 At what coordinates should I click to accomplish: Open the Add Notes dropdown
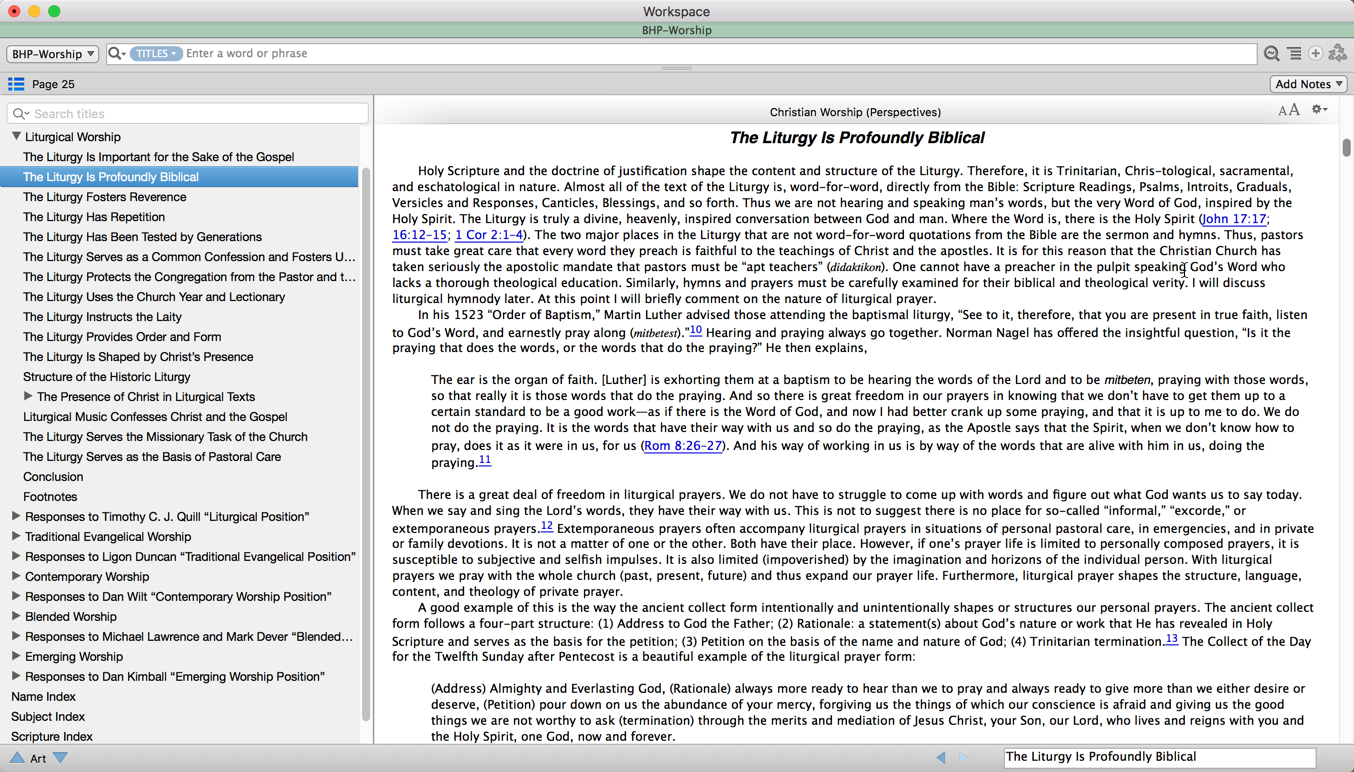(1308, 85)
